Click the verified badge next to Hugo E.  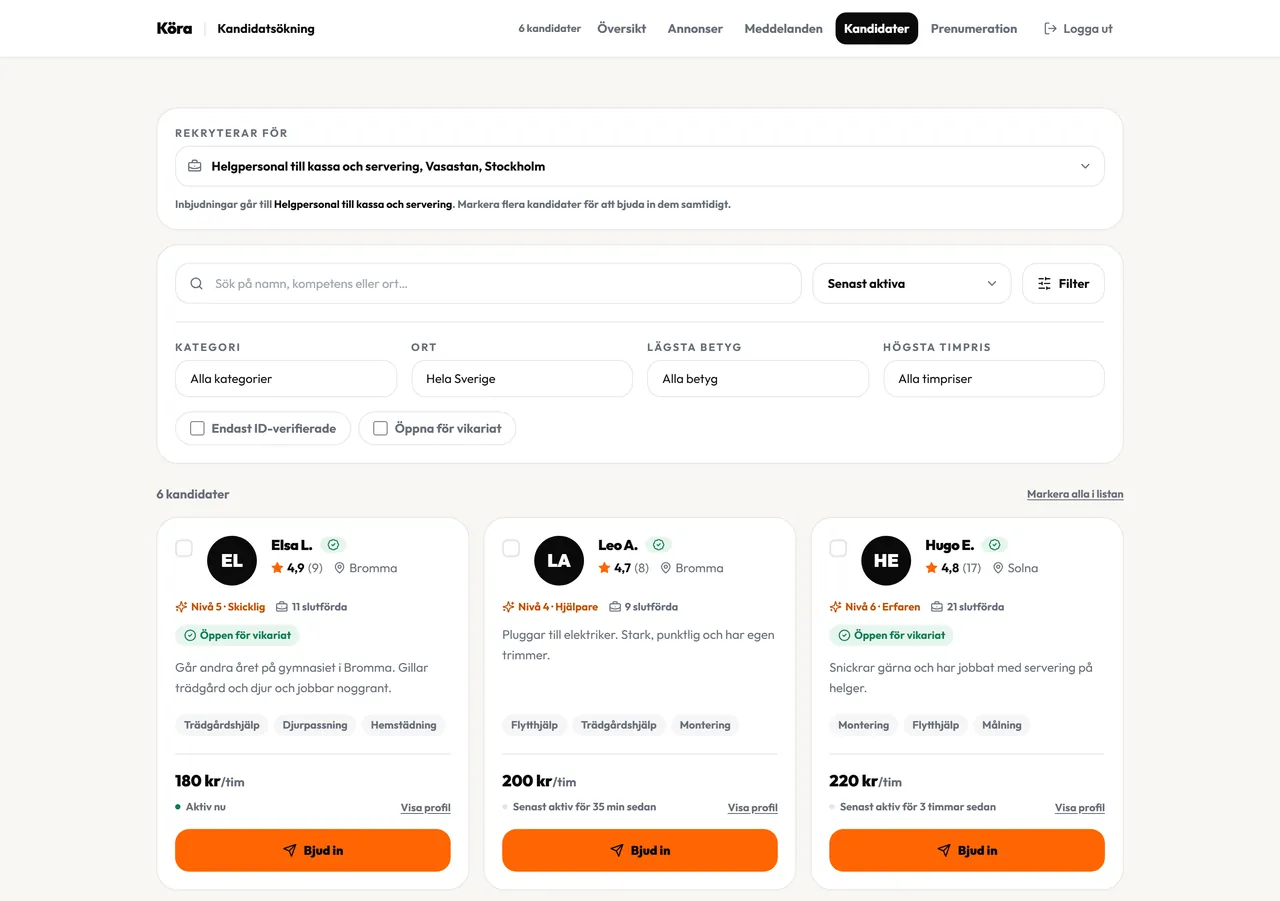tap(994, 545)
